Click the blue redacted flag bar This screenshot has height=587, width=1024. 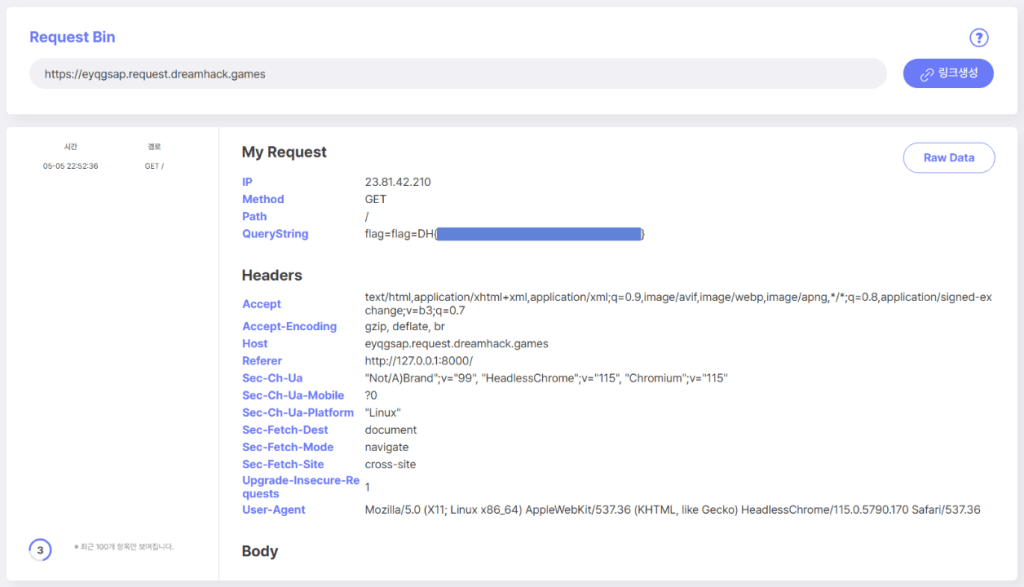pyautogui.click(x=539, y=234)
